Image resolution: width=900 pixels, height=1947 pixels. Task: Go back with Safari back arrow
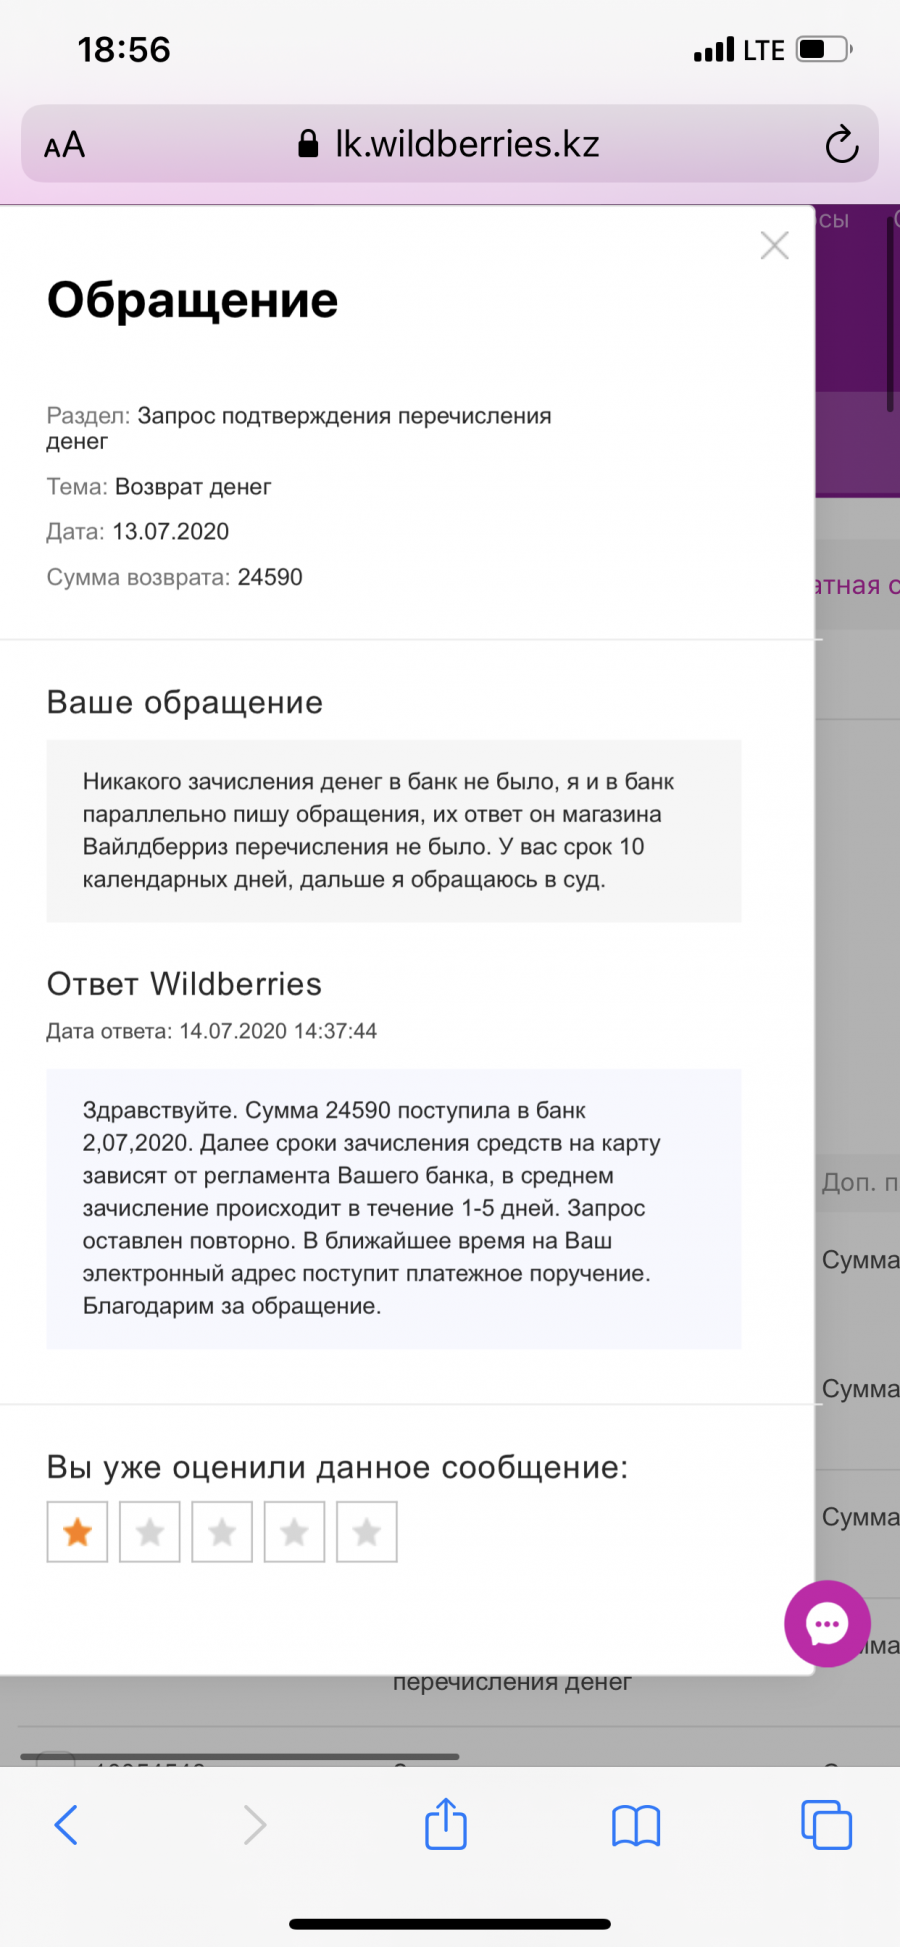pos(66,1825)
